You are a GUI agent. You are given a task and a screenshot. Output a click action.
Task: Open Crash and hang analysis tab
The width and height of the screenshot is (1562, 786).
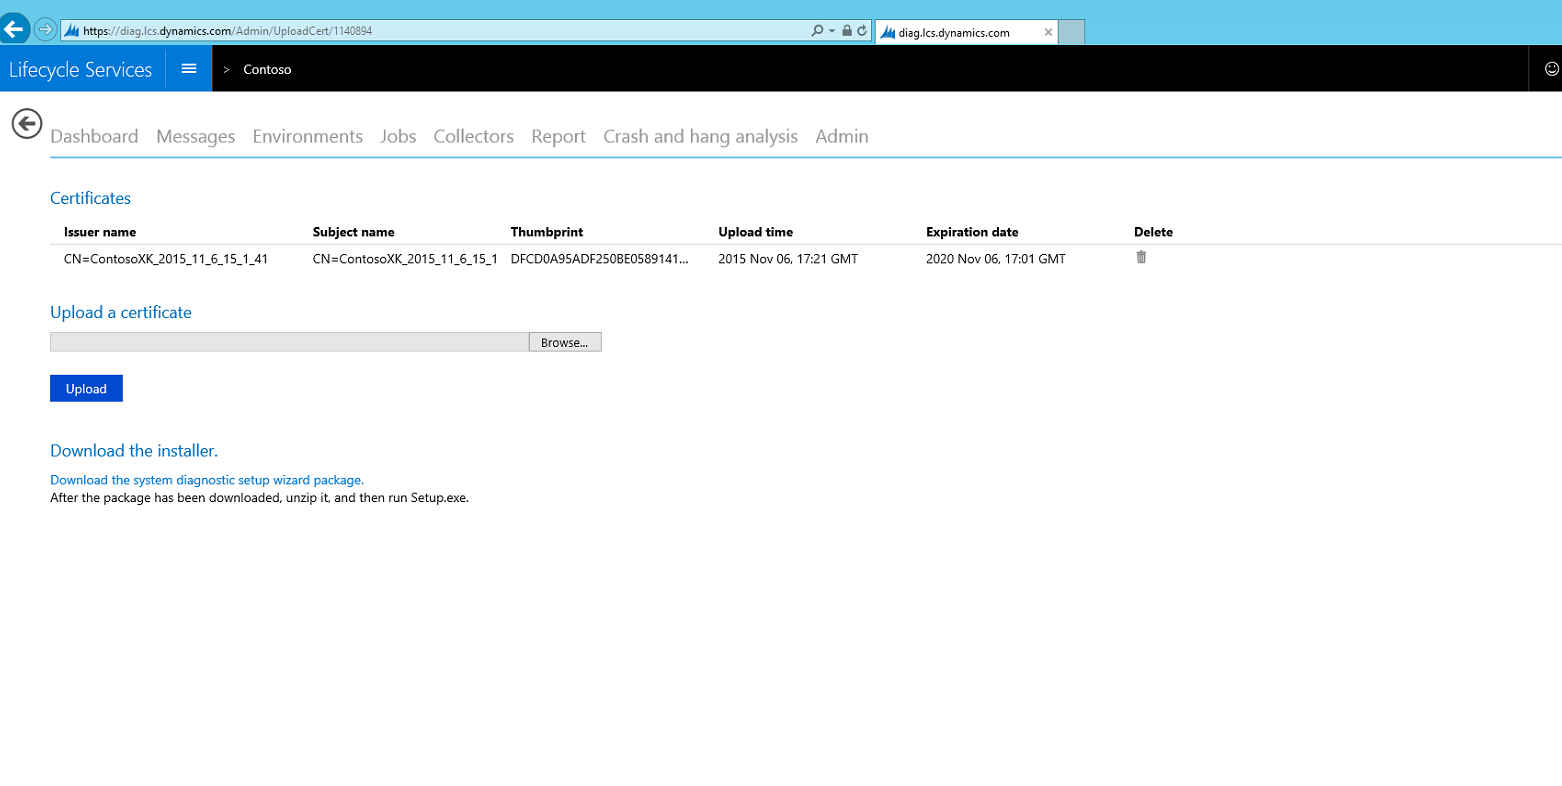(x=701, y=137)
